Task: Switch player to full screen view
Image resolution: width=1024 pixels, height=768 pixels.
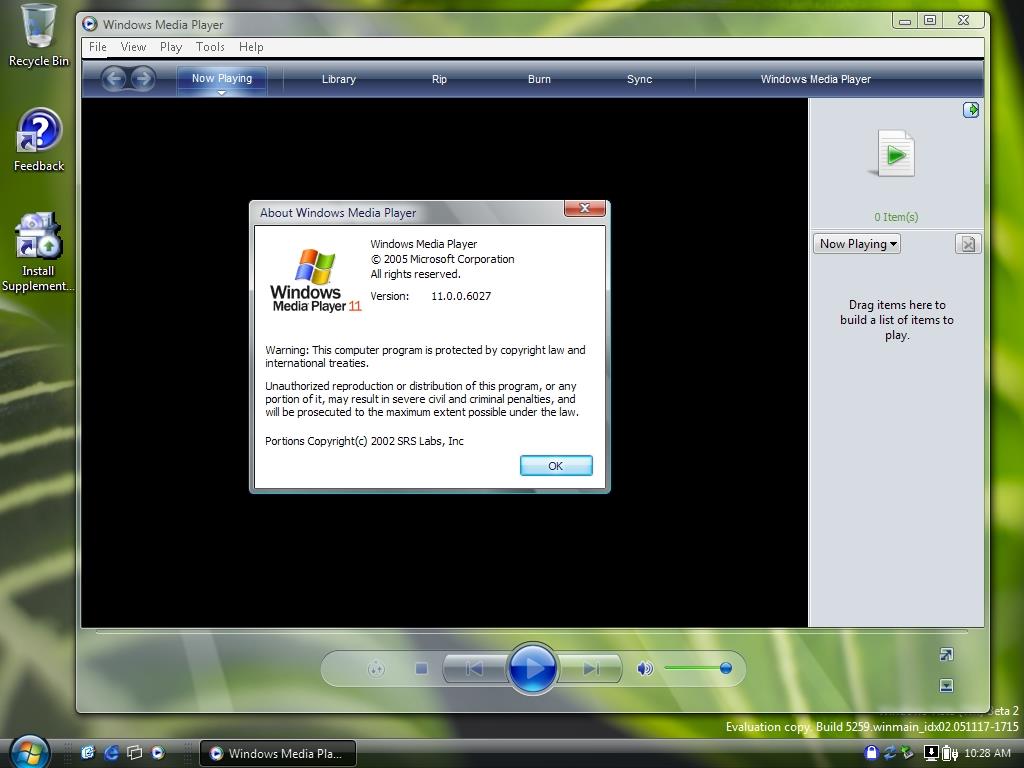Action: [x=946, y=654]
